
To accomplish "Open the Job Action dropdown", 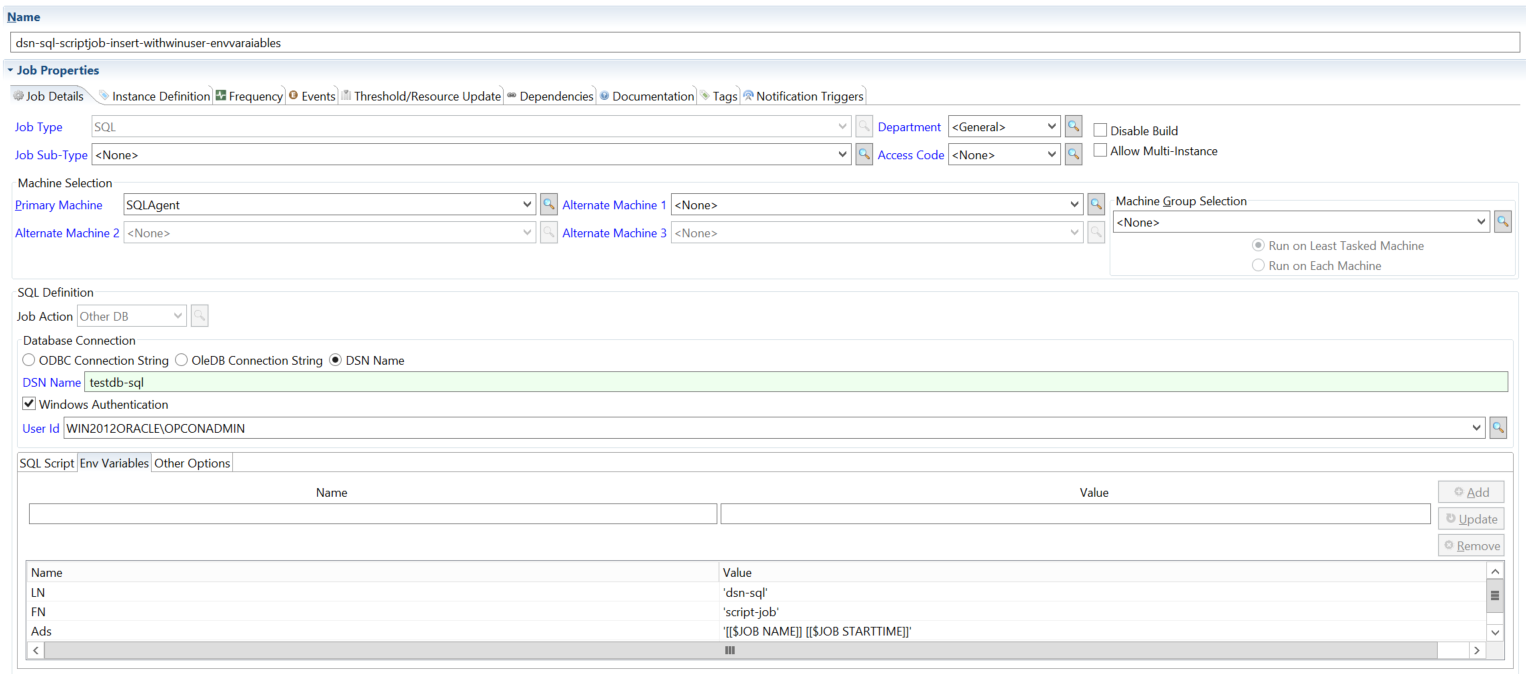I will [x=178, y=316].
